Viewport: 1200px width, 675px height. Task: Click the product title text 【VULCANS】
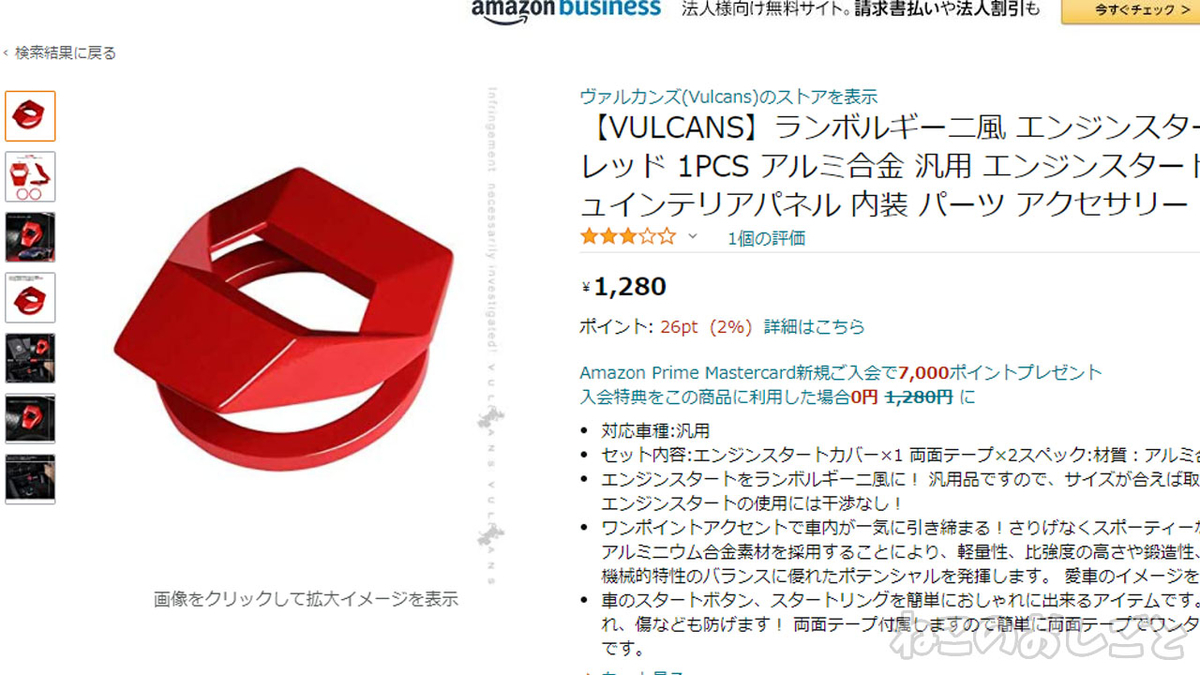(677, 129)
